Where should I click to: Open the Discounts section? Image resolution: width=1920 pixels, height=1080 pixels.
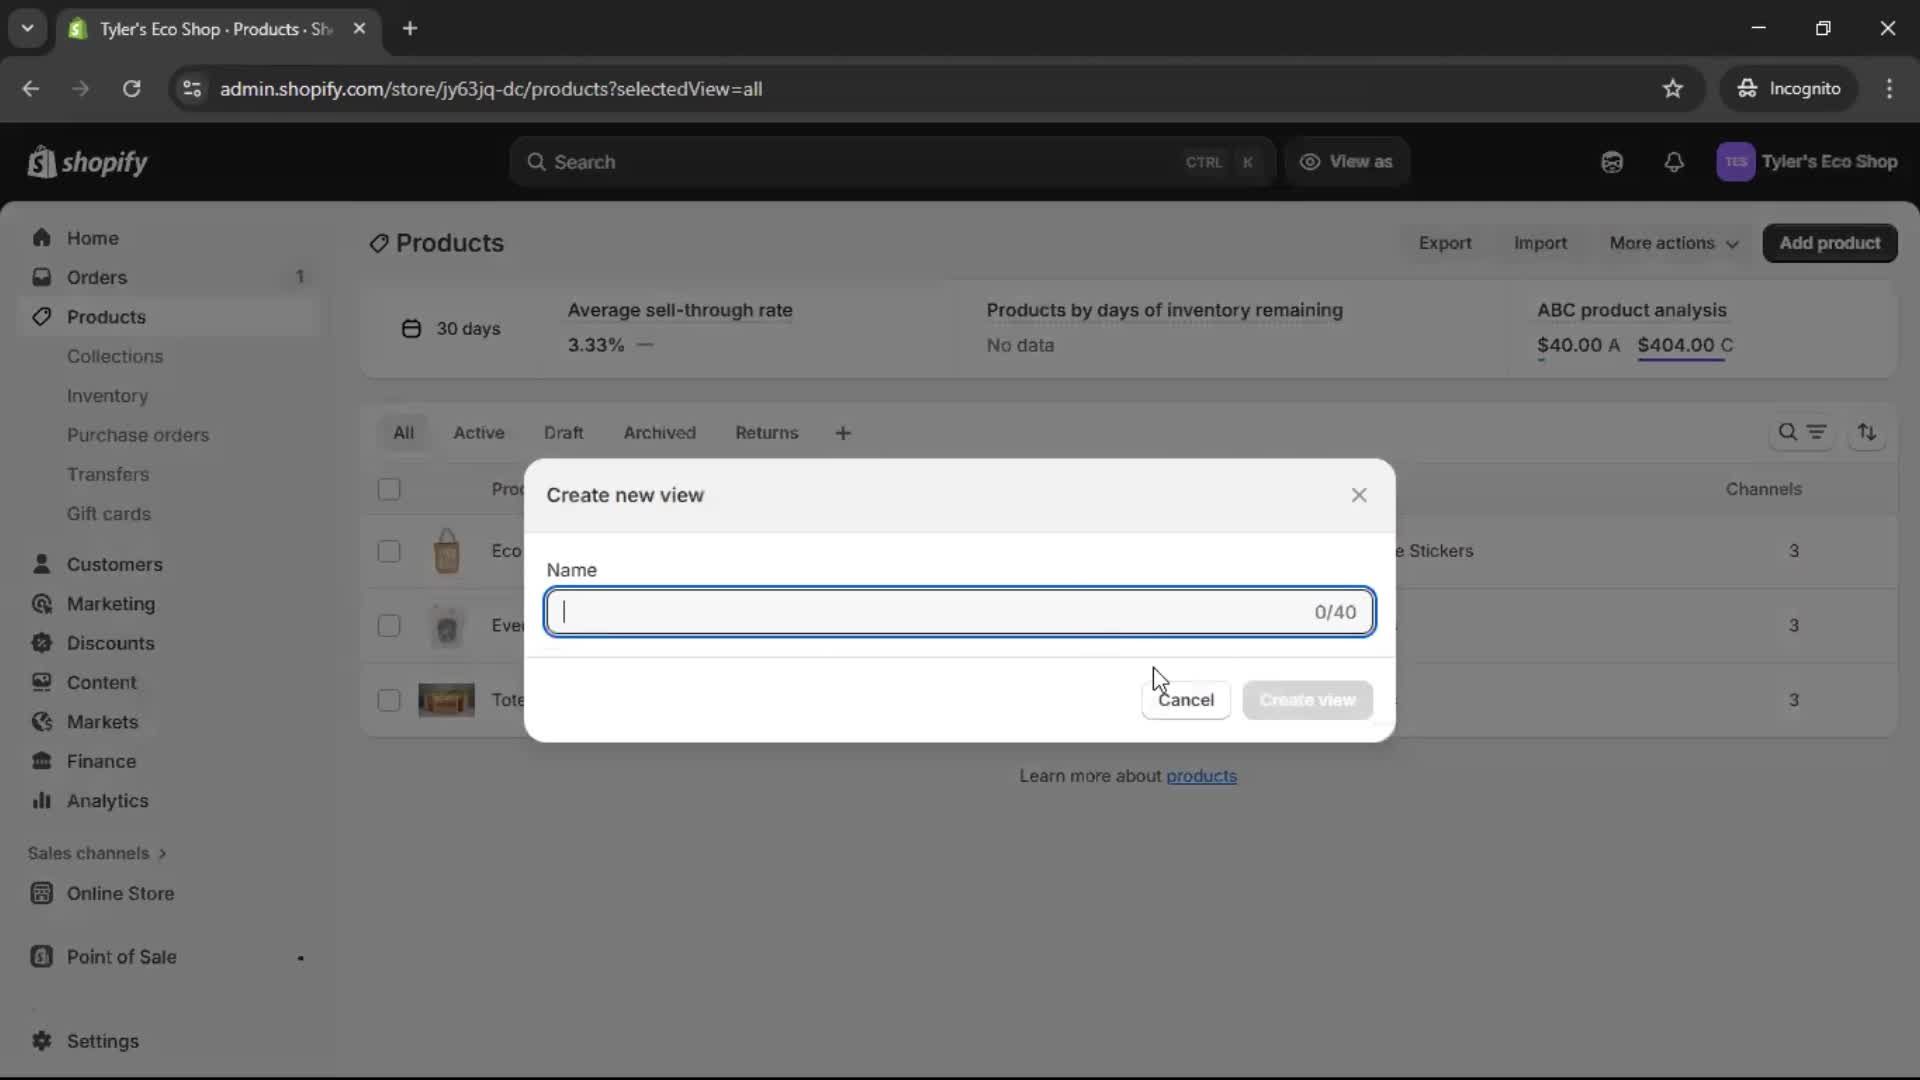click(x=110, y=643)
